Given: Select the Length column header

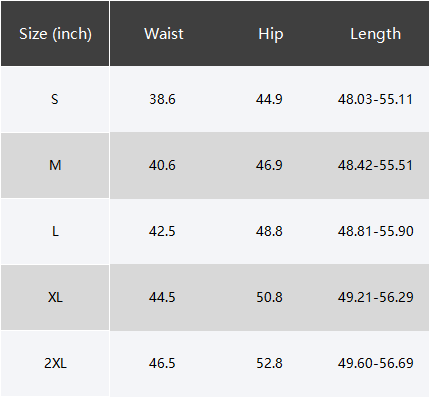Looking at the screenshot, I should pyautogui.click(x=375, y=34).
